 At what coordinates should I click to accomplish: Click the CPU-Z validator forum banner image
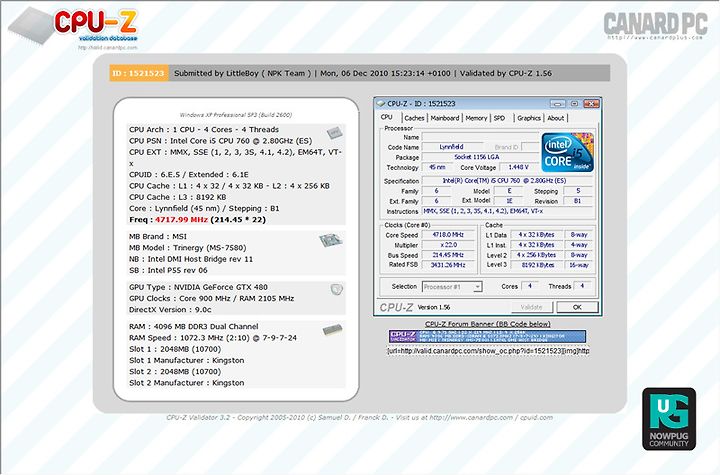488,336
